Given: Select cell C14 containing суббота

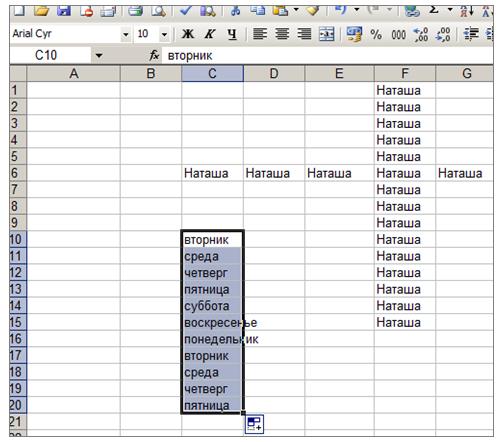Looking at the screenshot, I should (212, 306).
